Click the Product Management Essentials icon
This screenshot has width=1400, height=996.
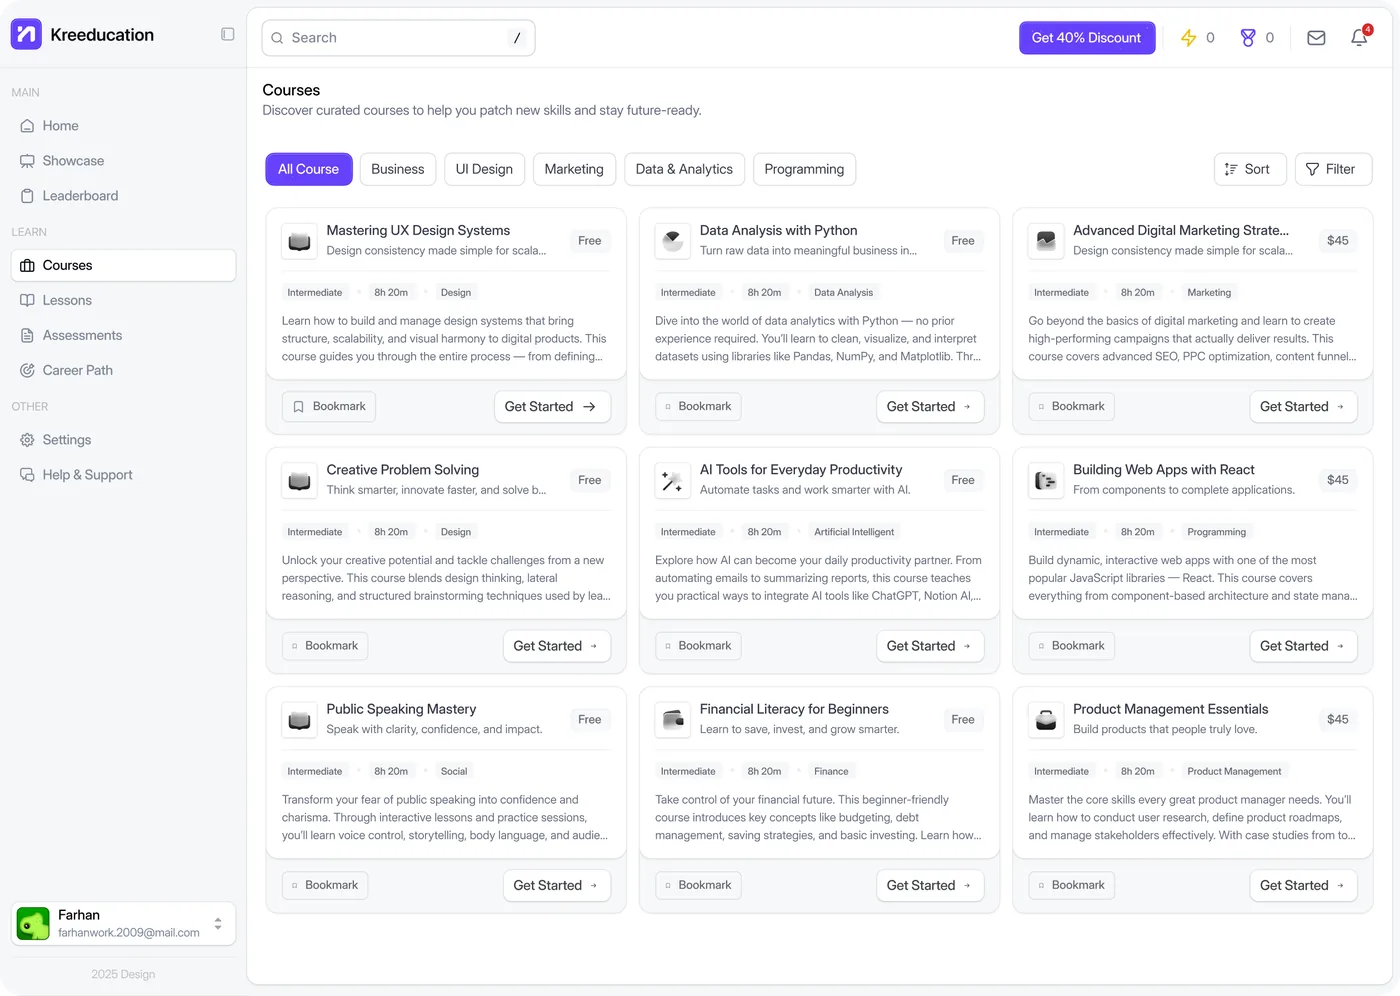pyautogui.click(x=1046, y=719)
